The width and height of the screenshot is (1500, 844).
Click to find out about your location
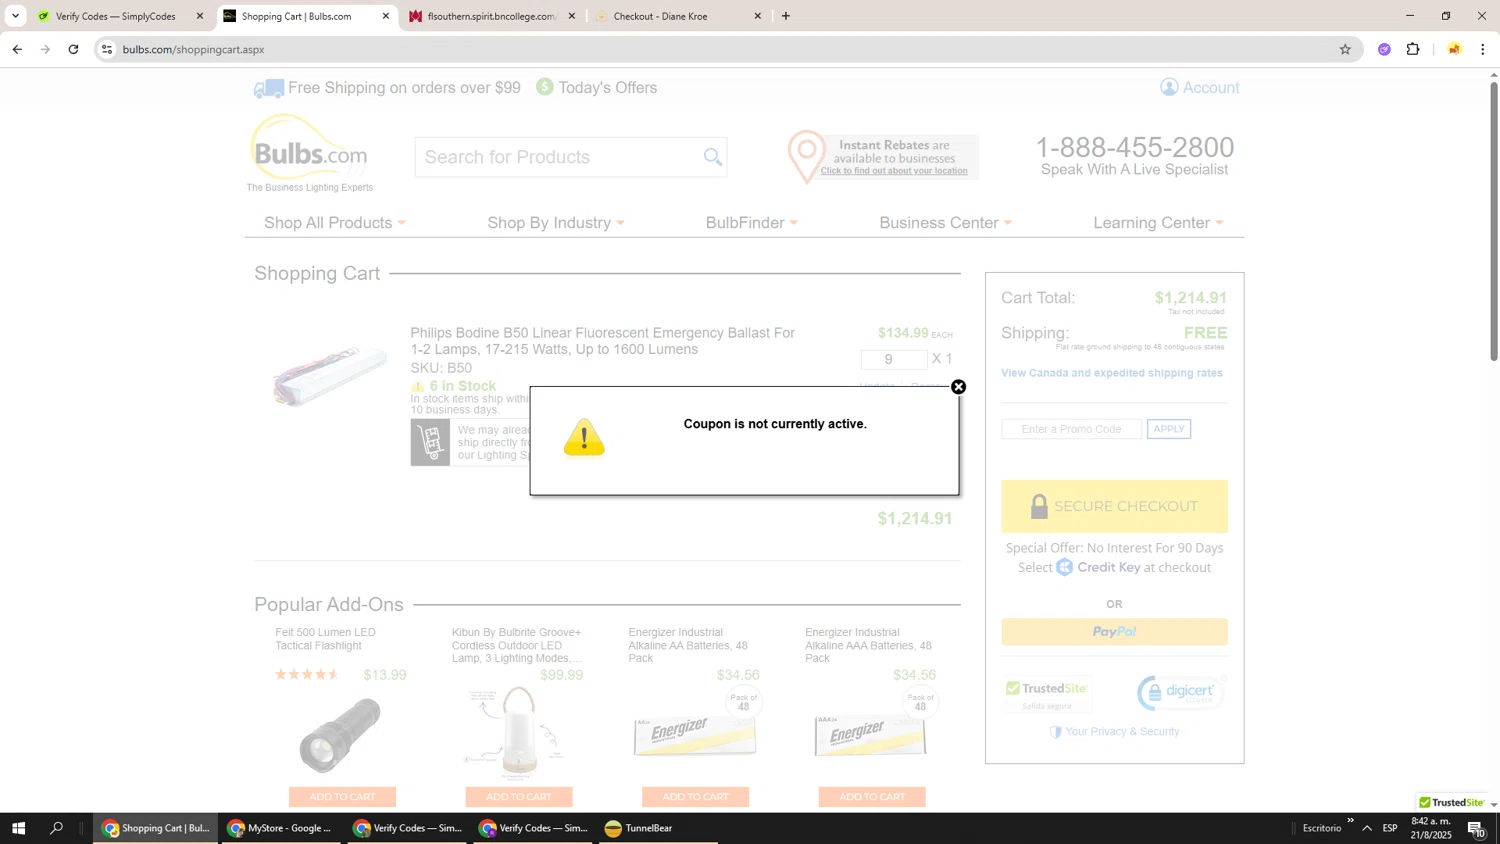[894, 171]
